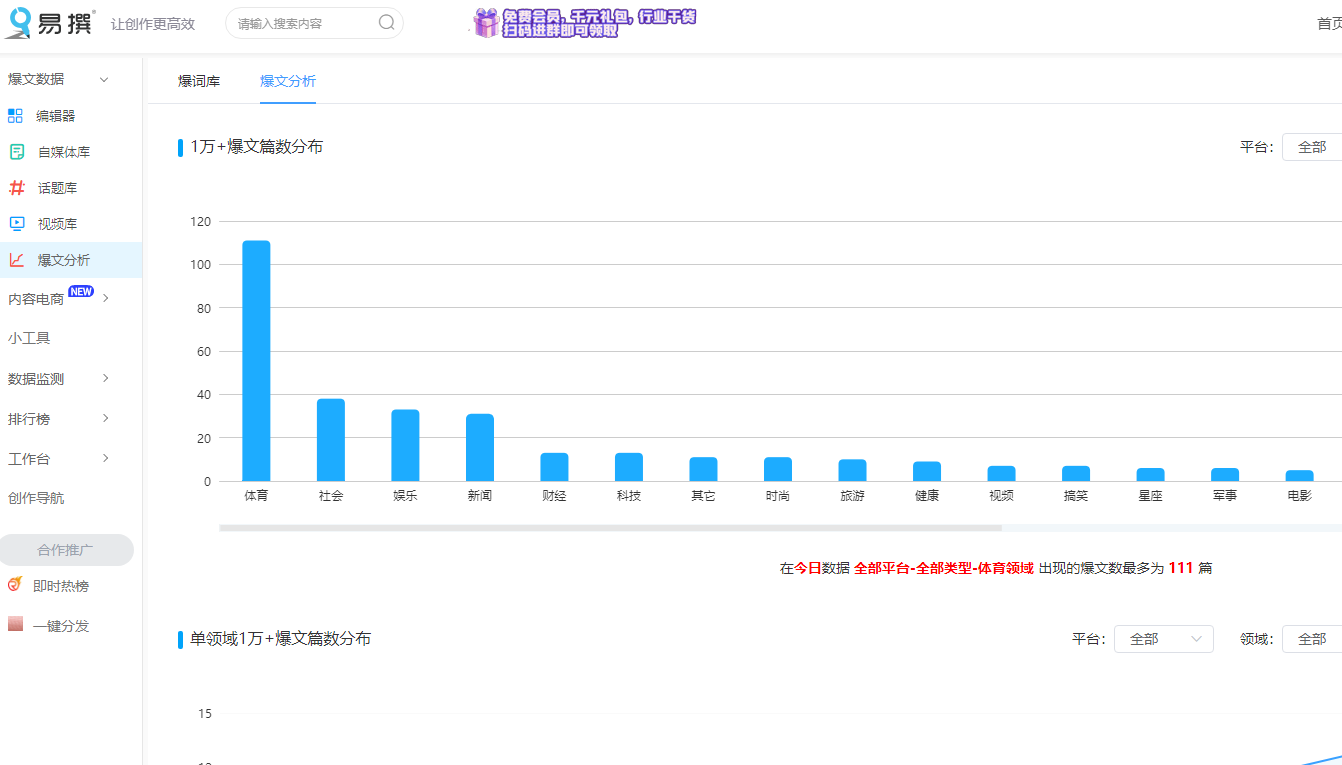Expand the 内容电商 menu section
Image resolution: width=1342 pixels, height=765 pixels.
[x=105, y=298]
